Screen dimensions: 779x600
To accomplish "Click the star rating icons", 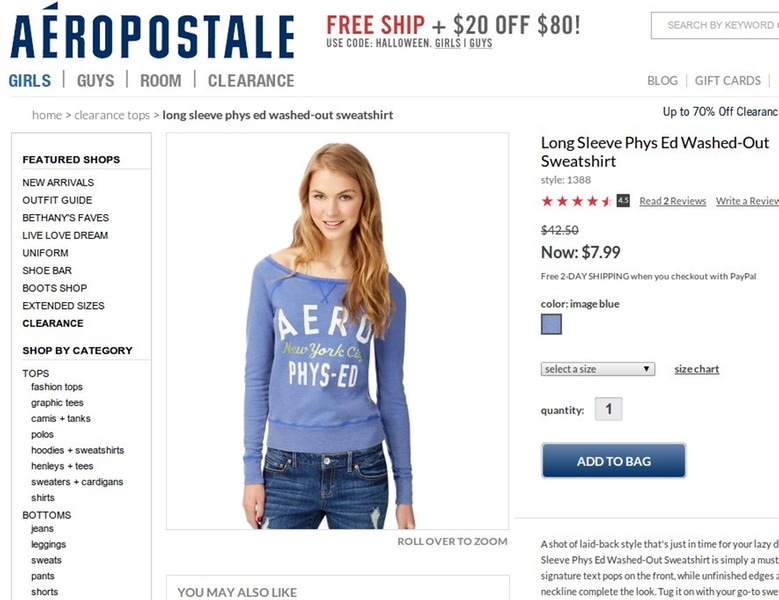I will [x=577, y=201].
